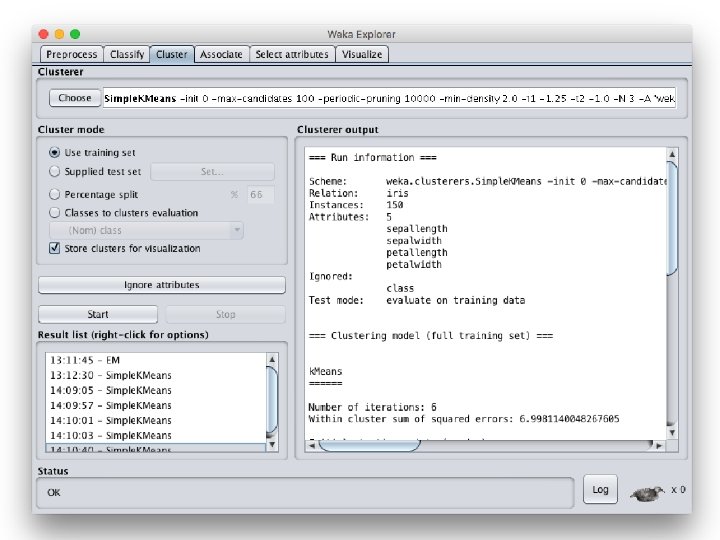
Task: Click the red close window button
Action: (x=44, y=34)
